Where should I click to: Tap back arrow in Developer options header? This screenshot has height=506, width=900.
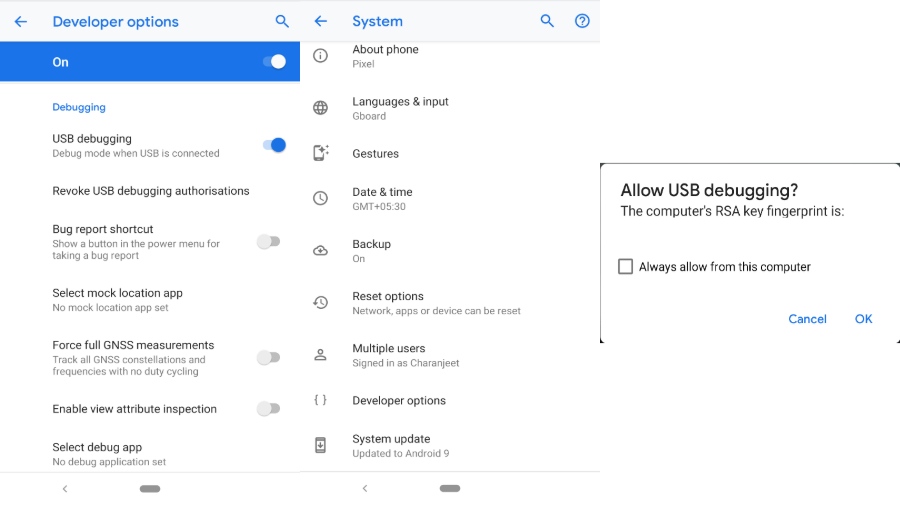tap(21, 21)
